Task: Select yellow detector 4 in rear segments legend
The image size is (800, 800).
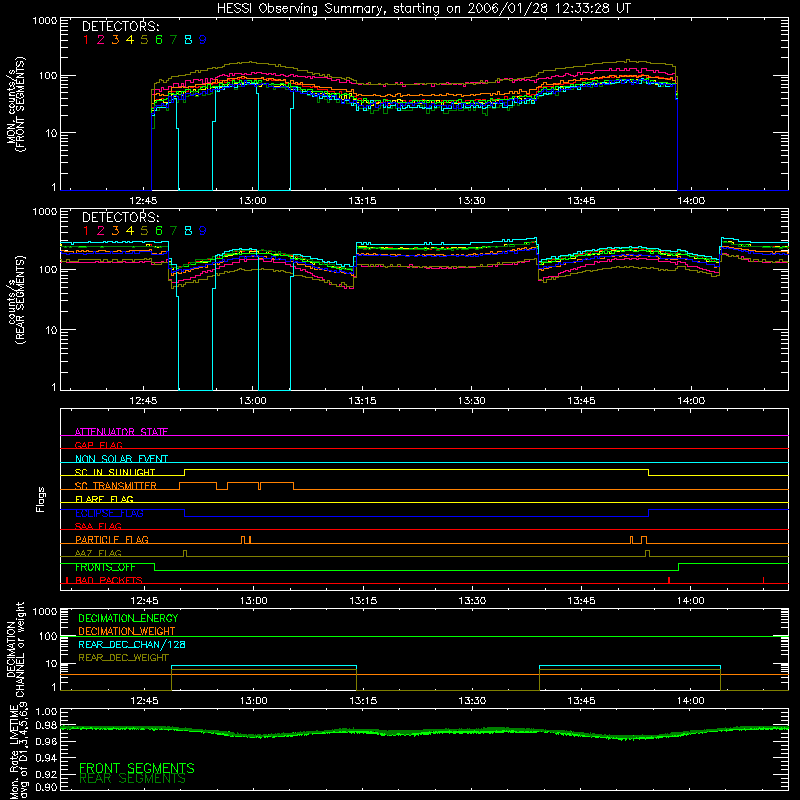Action: pos(130,231)
